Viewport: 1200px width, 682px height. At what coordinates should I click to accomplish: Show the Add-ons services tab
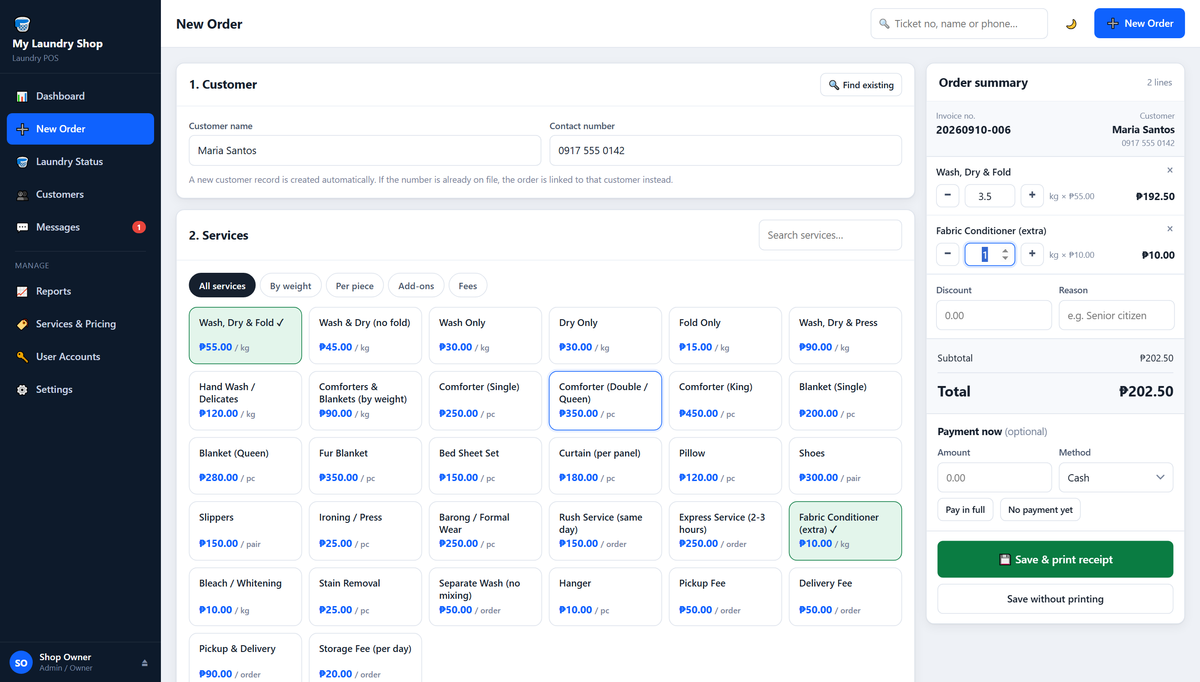point(416,286)
